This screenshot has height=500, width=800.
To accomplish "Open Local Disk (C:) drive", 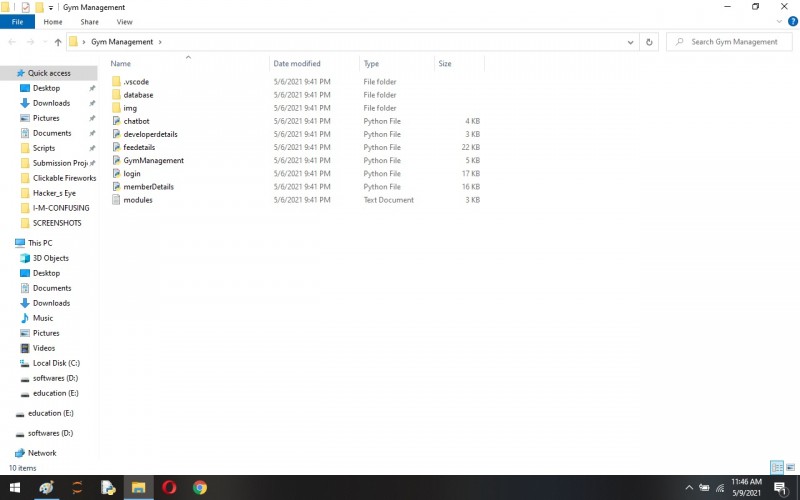I will click(56, 363).
